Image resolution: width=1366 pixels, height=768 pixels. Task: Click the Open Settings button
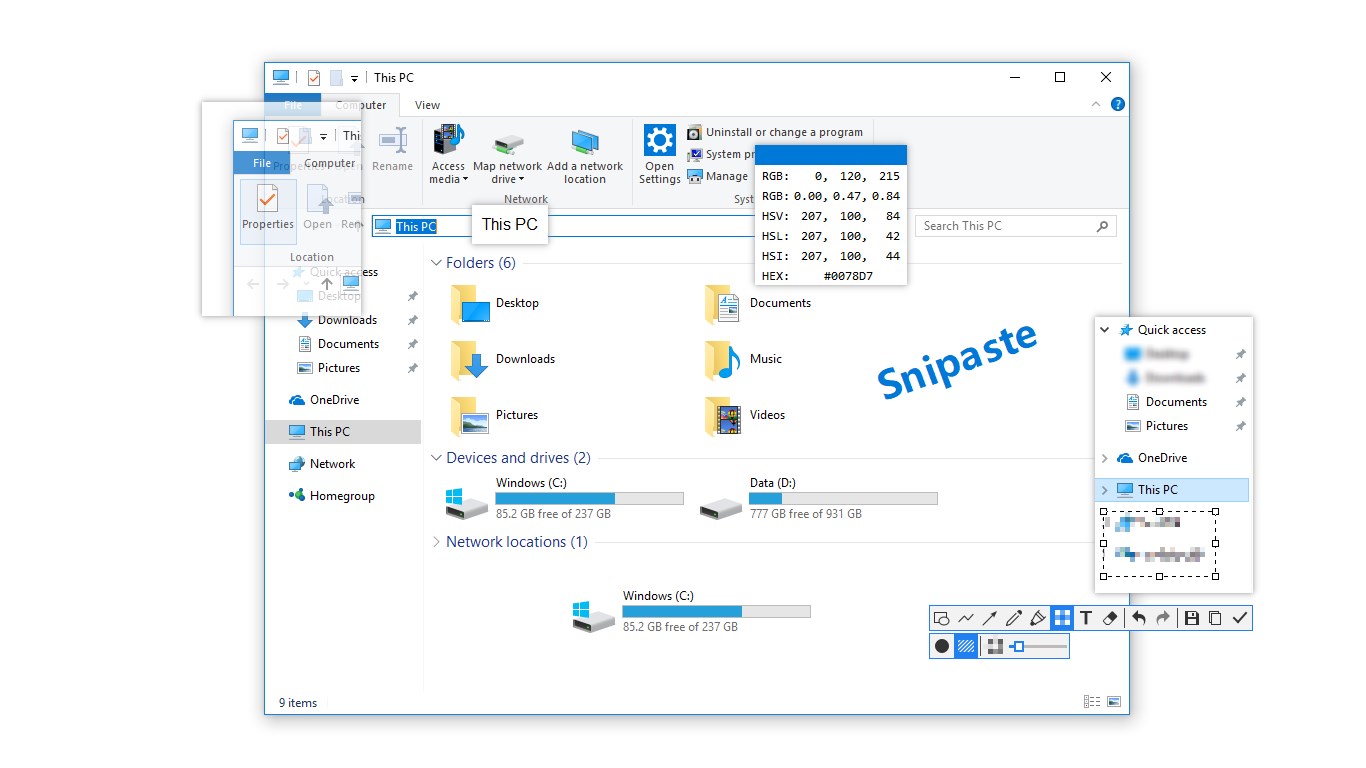point(659,154)
